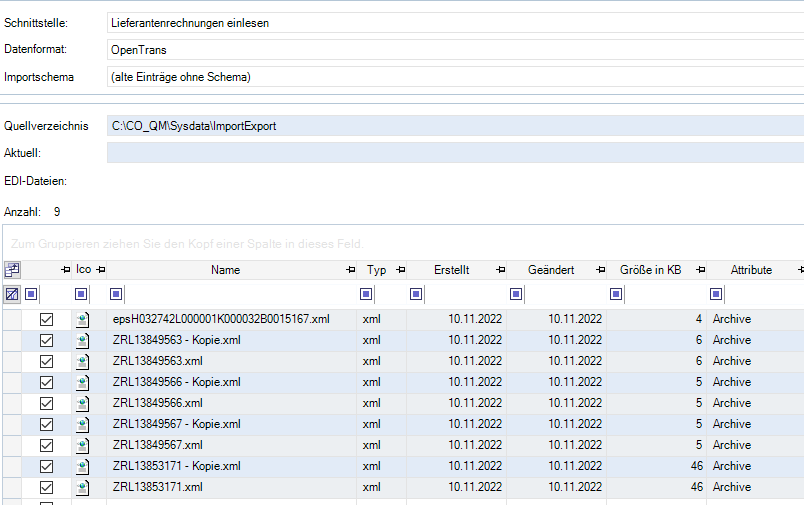The height and width of the screenshot is (505, 804).
Task: Click file icon of ZRL13849563.xml row
Action: click(x=84, y=361)
